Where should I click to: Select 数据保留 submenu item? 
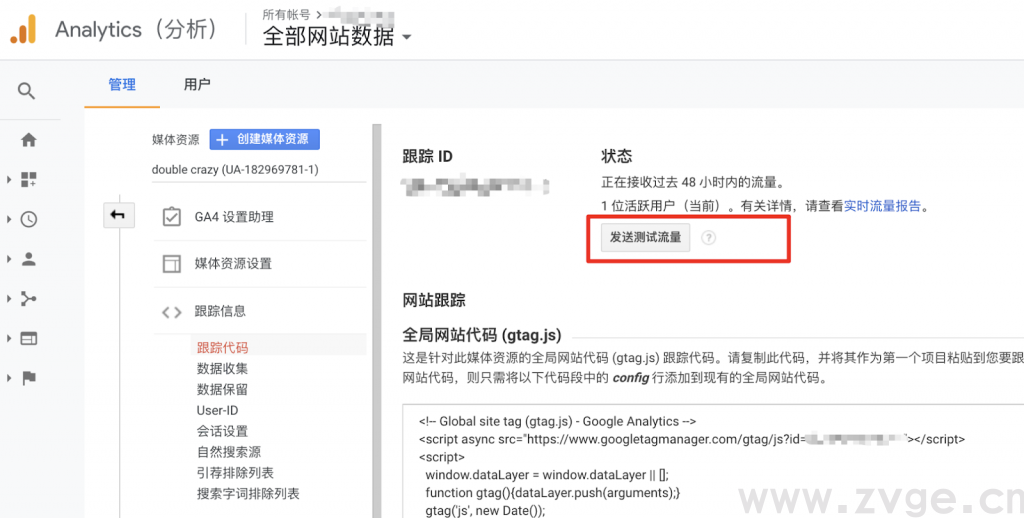coord(223,389)
